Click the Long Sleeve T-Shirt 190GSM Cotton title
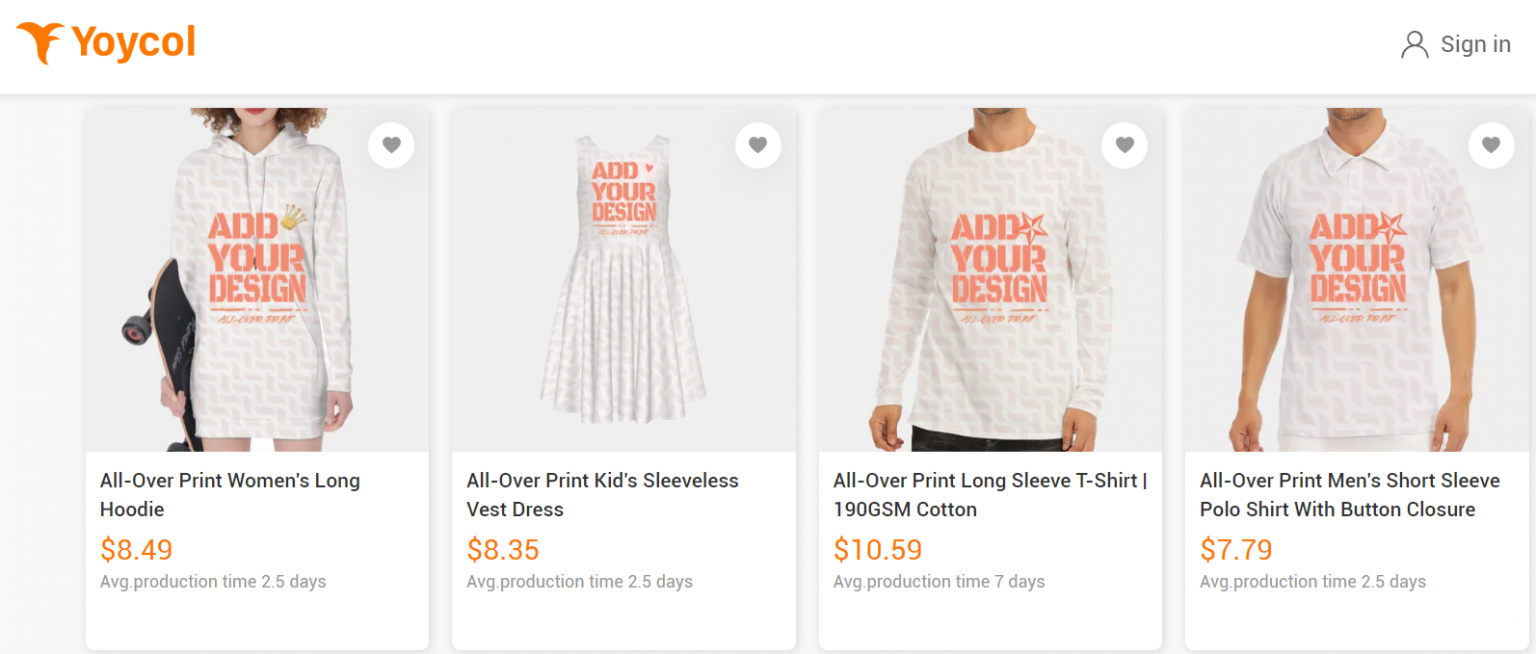This screenshot has height=654, width=1536. point(988,494)
